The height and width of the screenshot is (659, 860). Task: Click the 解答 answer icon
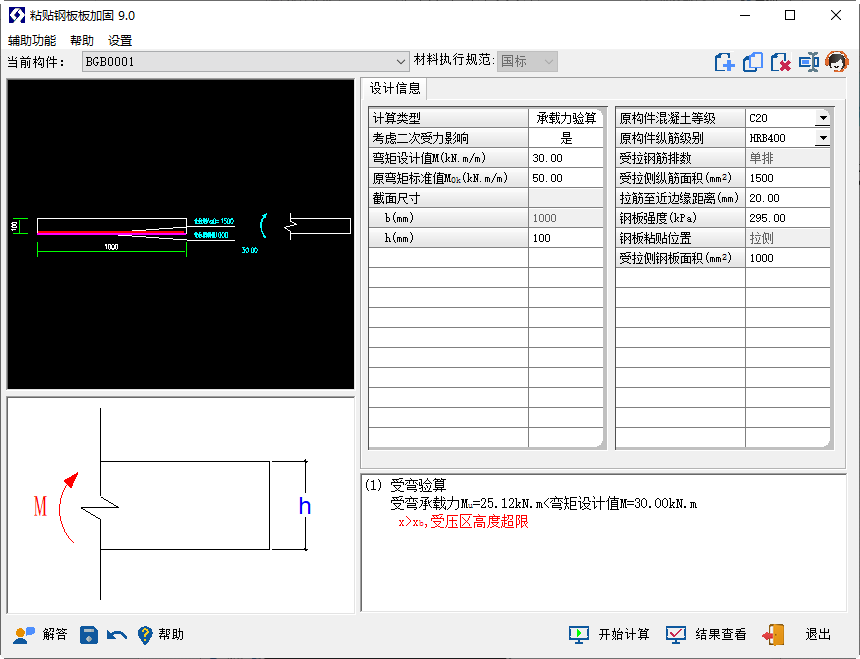click(41, 635)
